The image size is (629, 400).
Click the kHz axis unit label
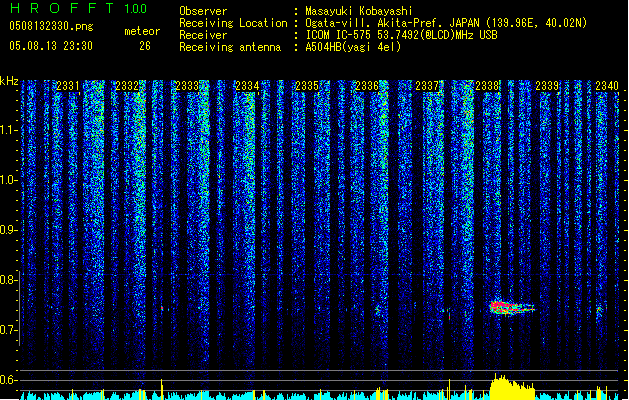coord(9,81)
